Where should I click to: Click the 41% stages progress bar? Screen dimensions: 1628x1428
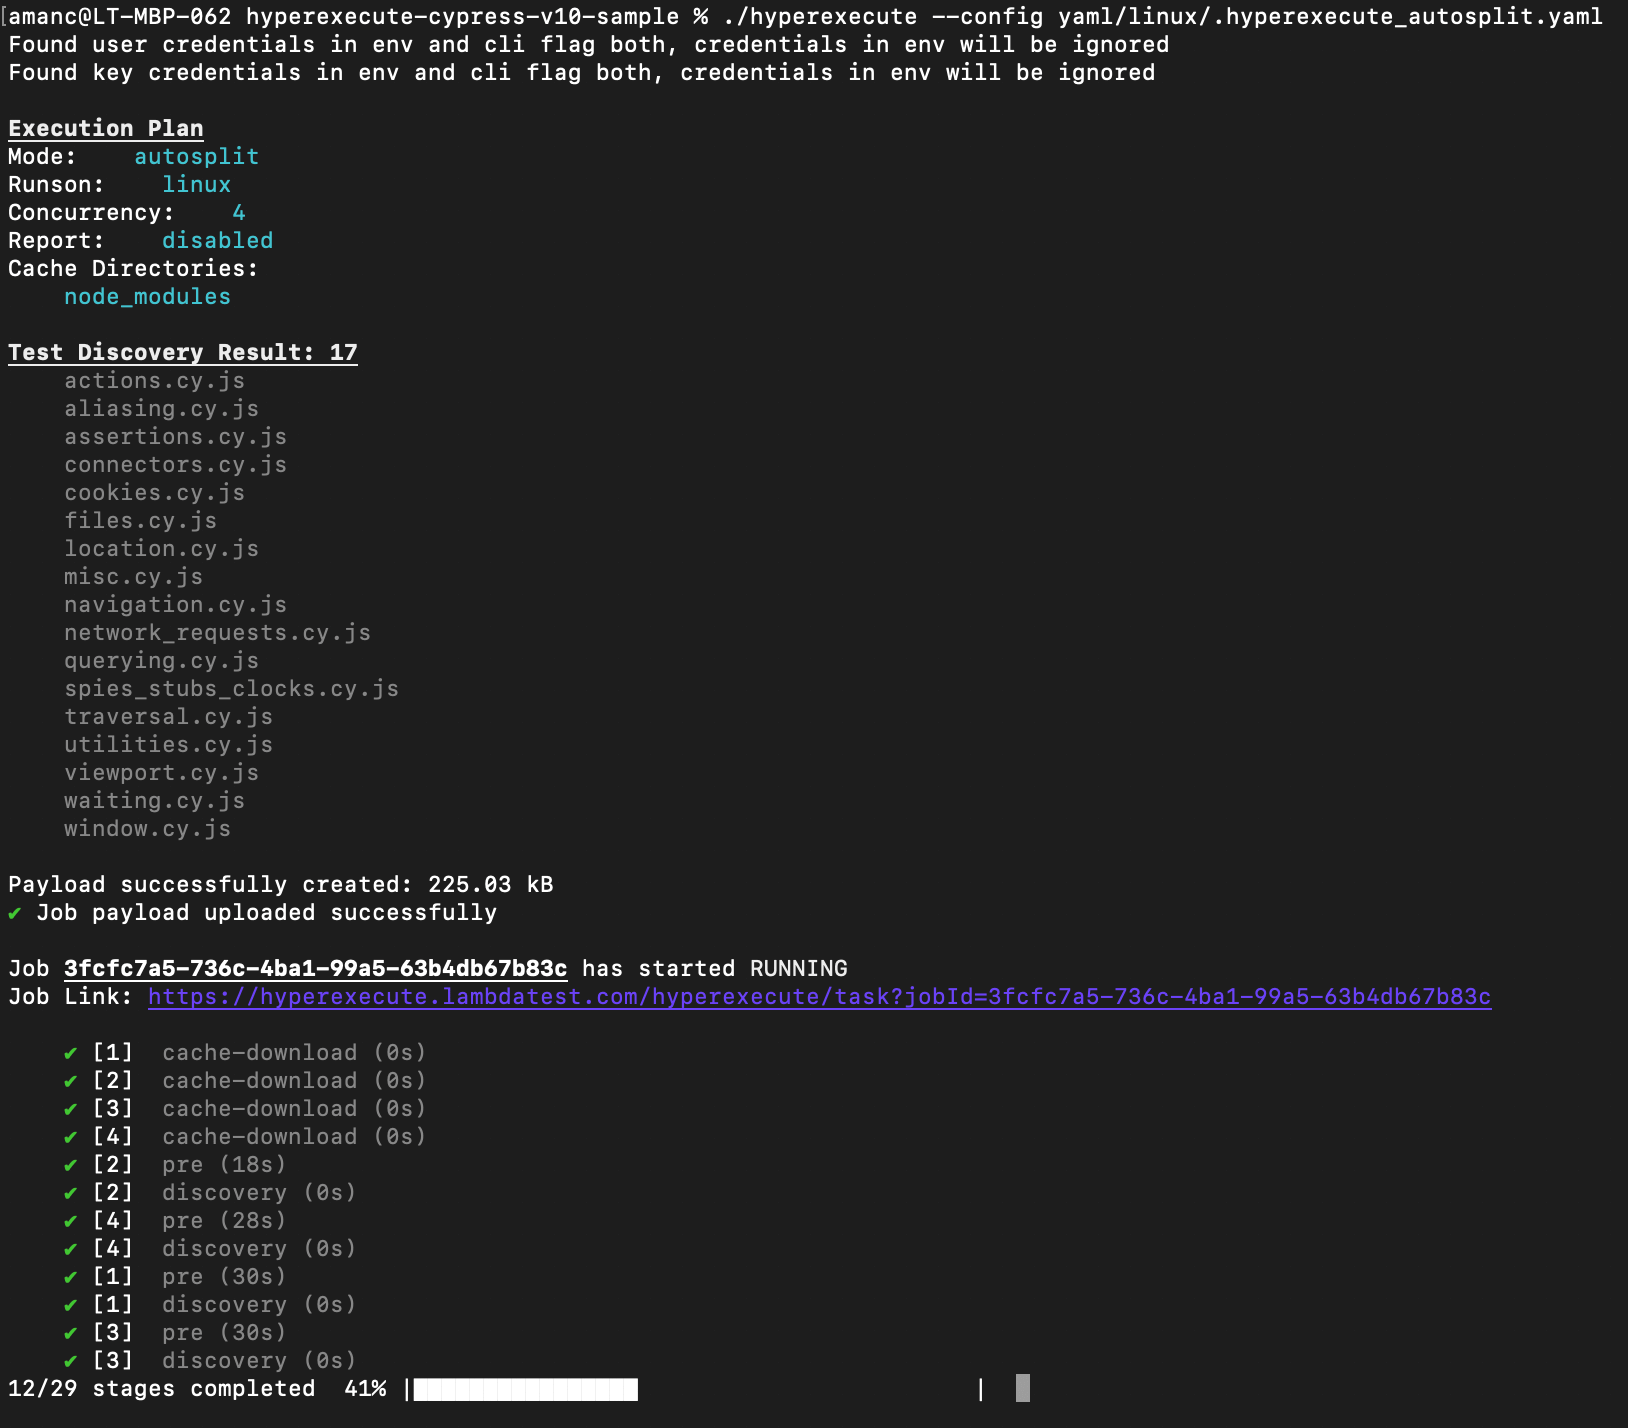695,1389
